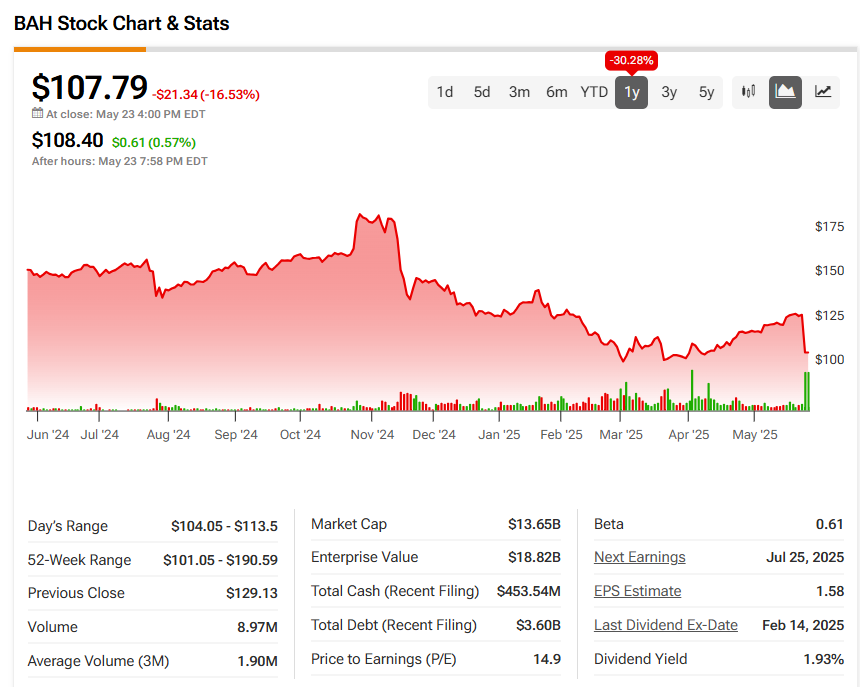Screen dimensions: 860x687
Task: Click the Market Cap value $13.65B
Action: (534, 524)
